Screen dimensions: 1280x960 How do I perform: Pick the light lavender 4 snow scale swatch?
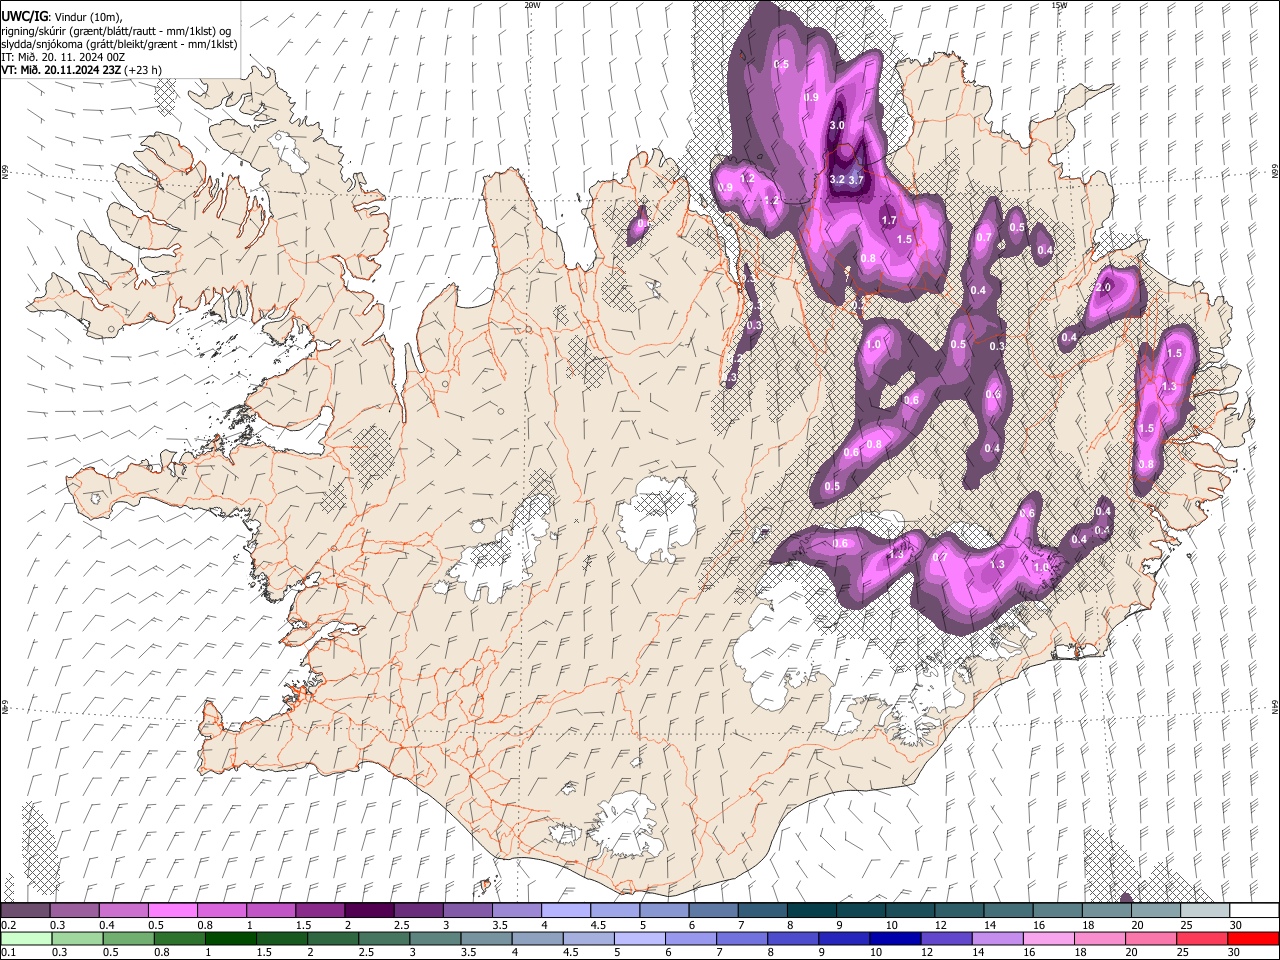(x=564, y=911)
